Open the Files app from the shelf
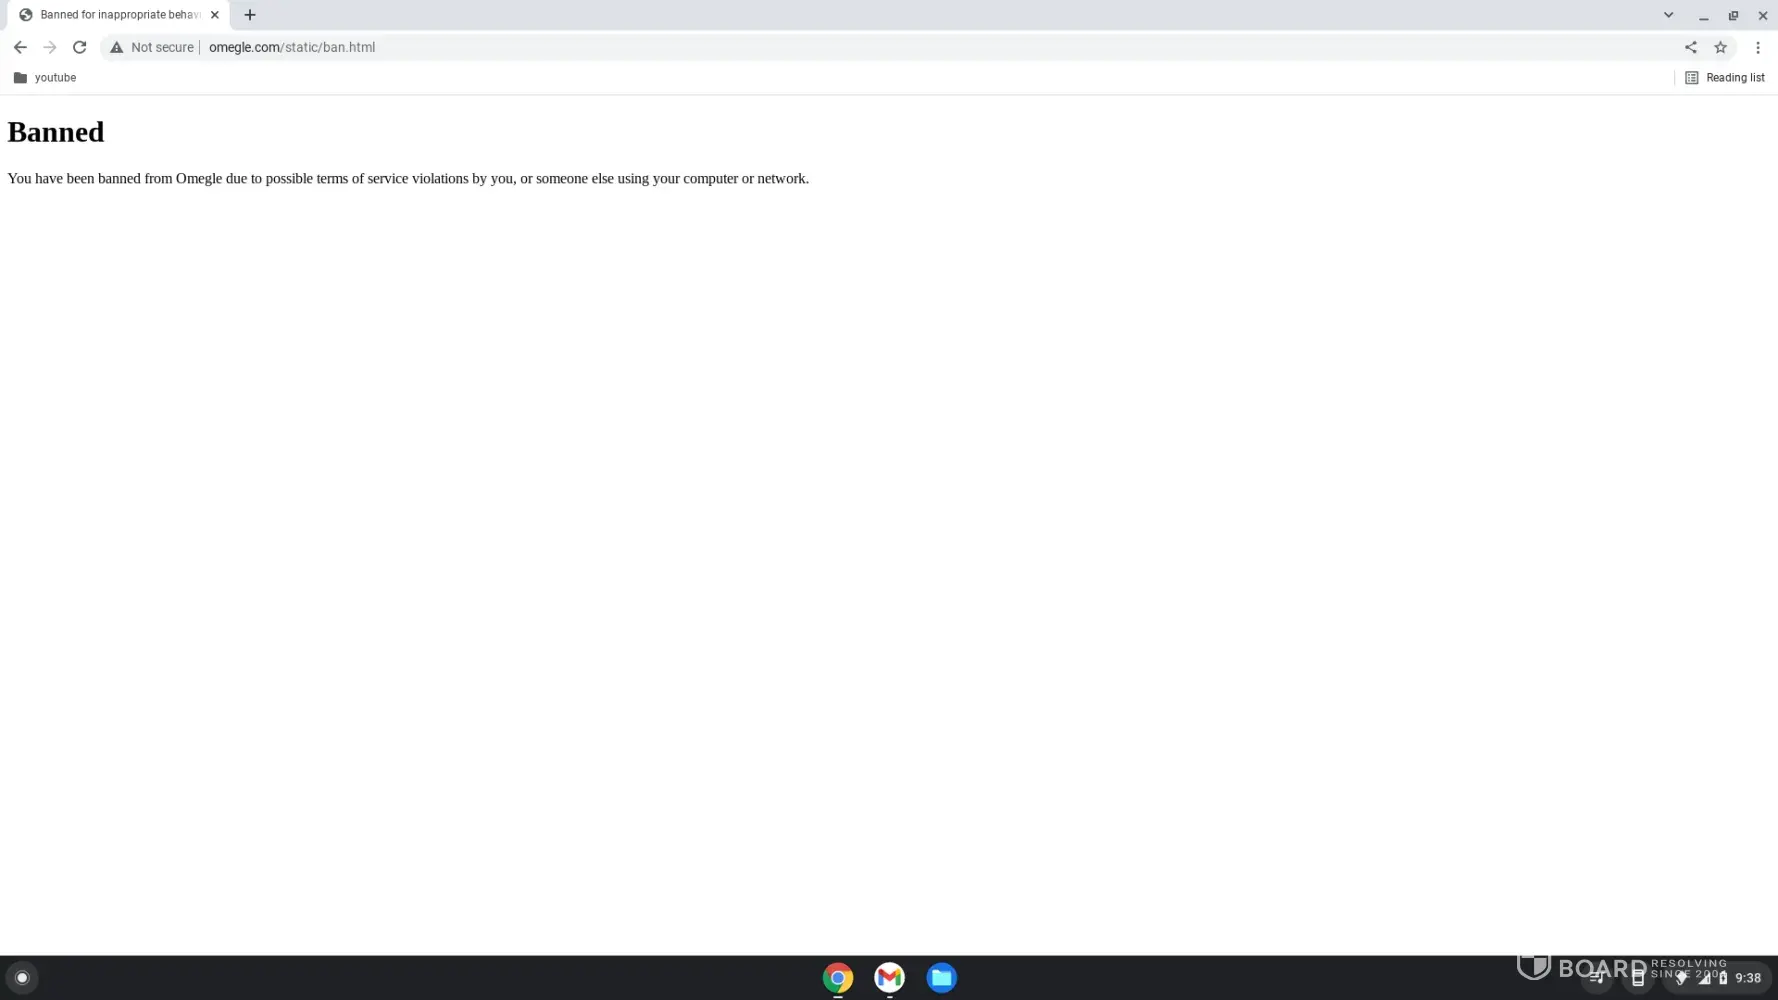The image size is (1778, 1000). pos(941,977)
